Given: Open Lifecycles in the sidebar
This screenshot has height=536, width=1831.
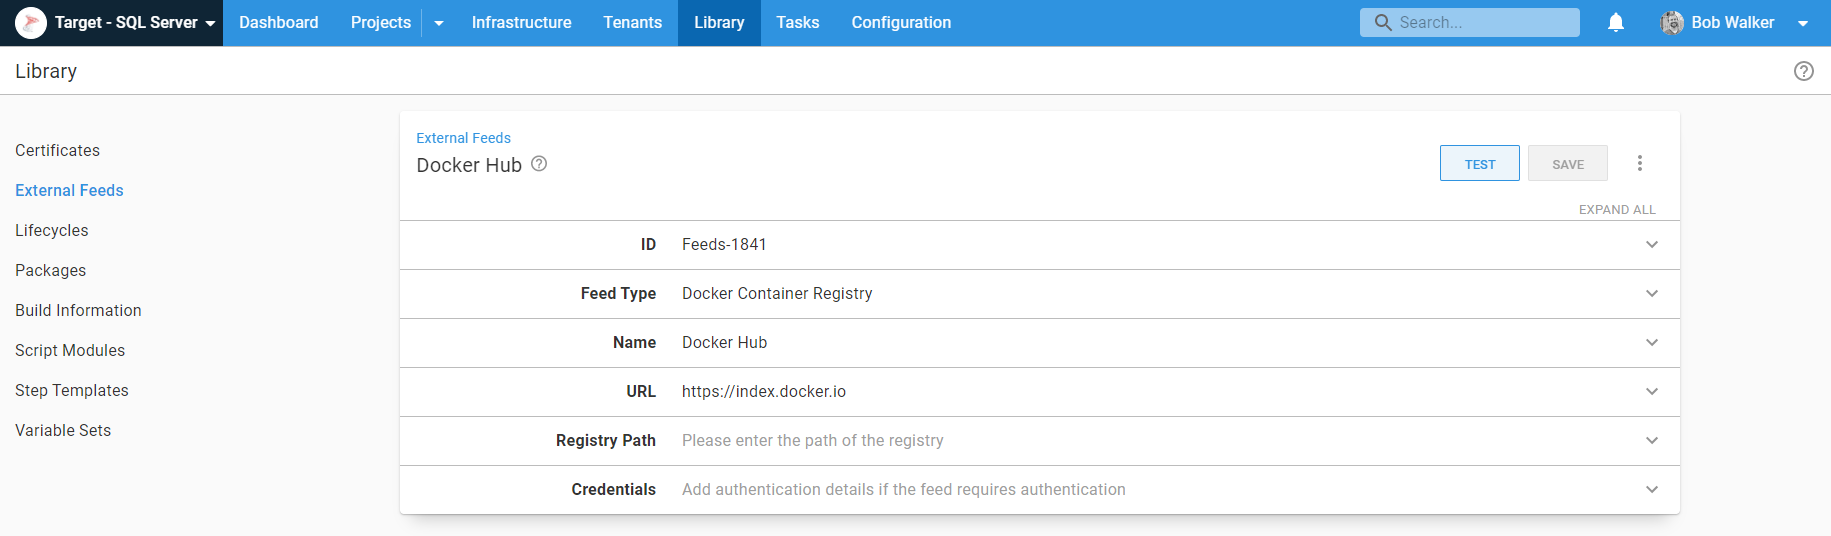Looking at the screenshot, I should point(51,230).
